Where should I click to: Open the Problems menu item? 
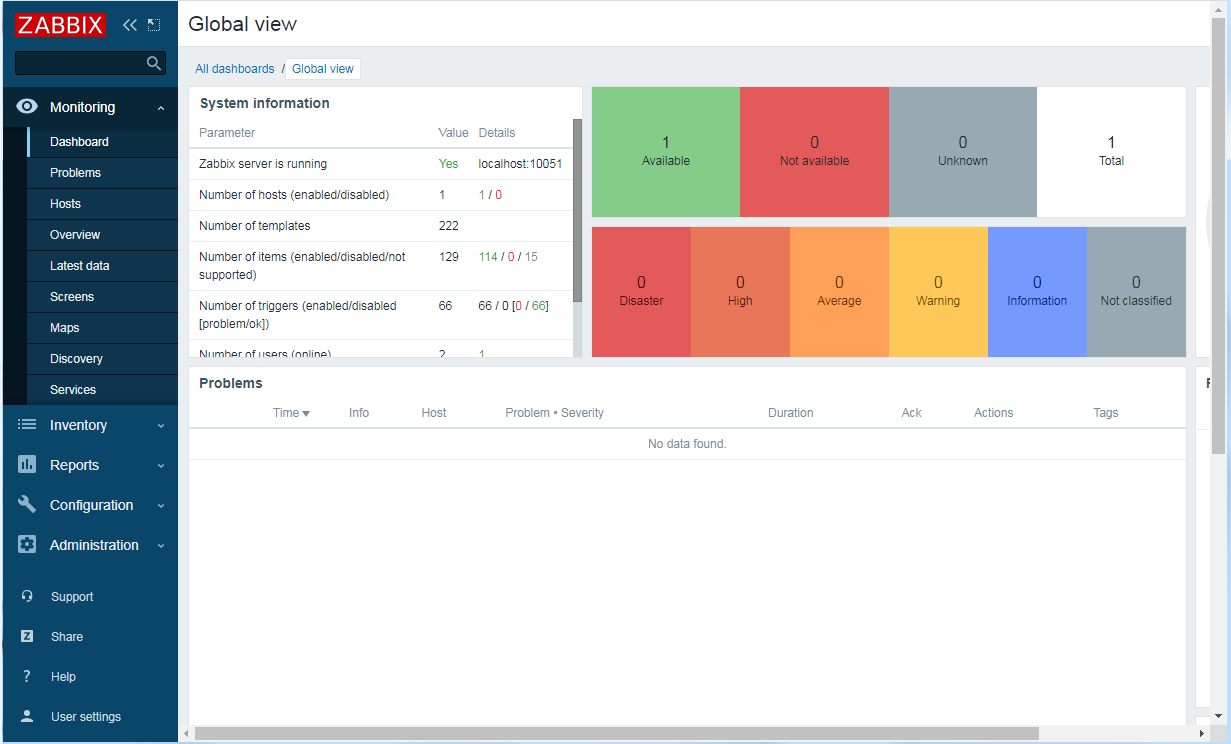pos(75,173)
